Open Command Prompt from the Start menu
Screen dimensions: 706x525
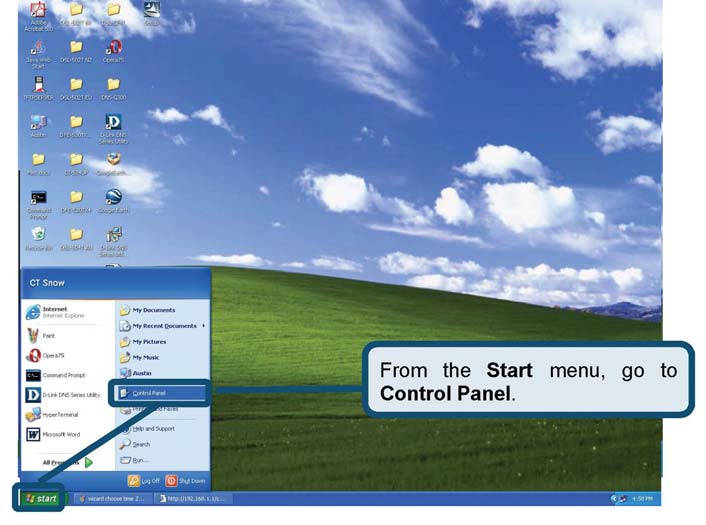(x=56, y=375)
